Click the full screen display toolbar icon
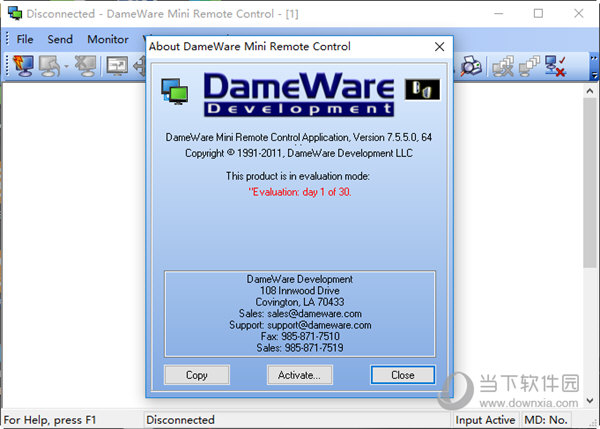 pos(117,66)
